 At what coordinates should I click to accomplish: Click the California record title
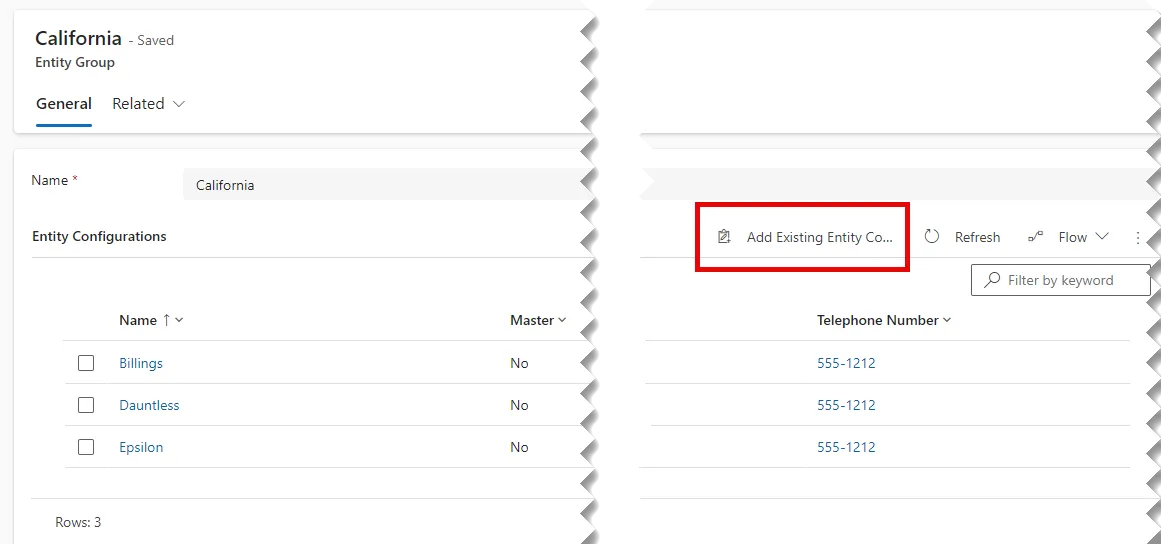[x=78, y=38]
